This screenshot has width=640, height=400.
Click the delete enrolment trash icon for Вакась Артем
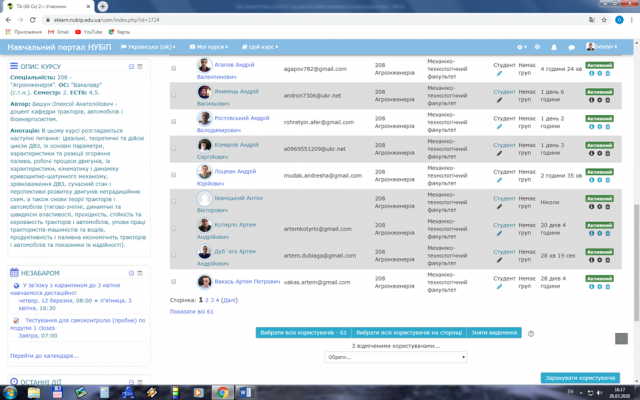pyautogui.click(x=606, y=287)
